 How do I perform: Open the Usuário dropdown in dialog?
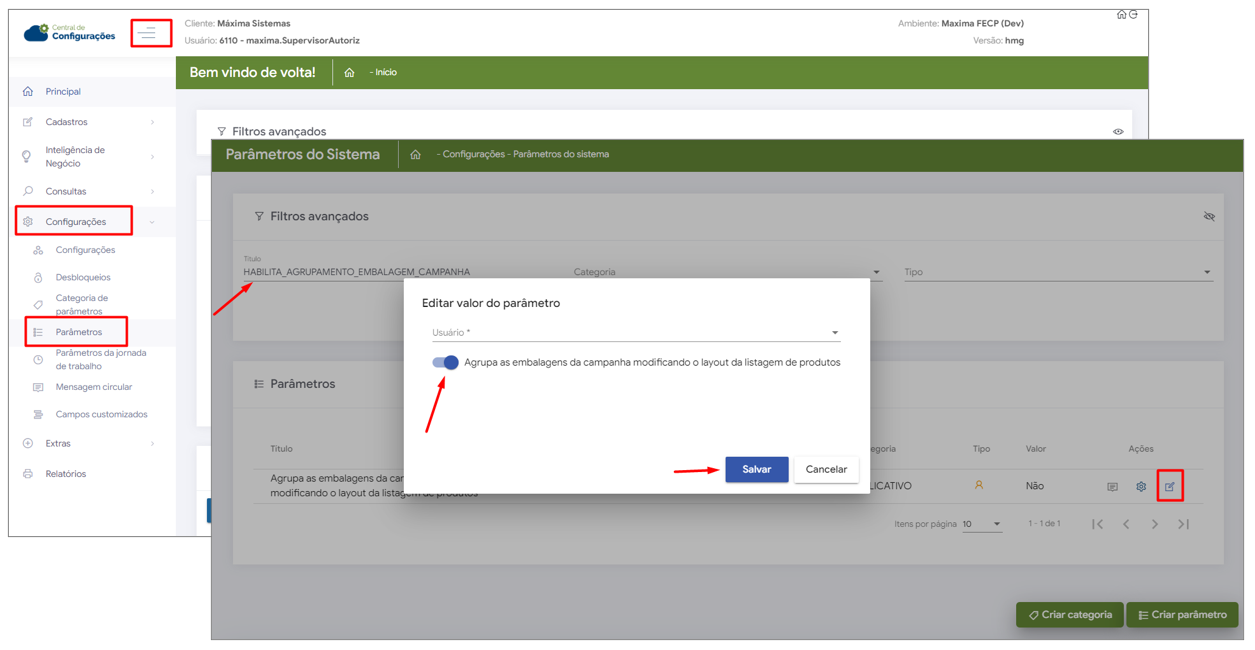coord(635,333)
